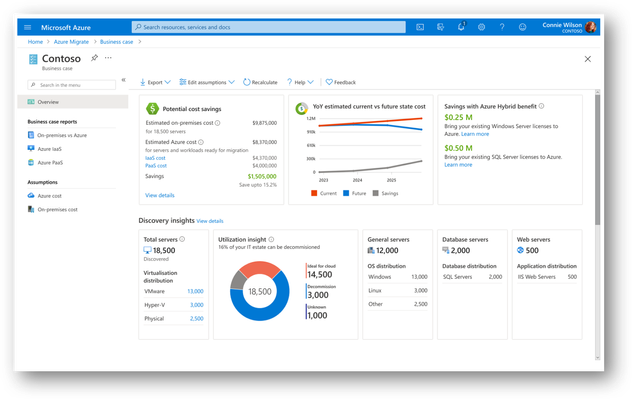Open the Help dropdown in the toolbar

click(x=300, y=82)
